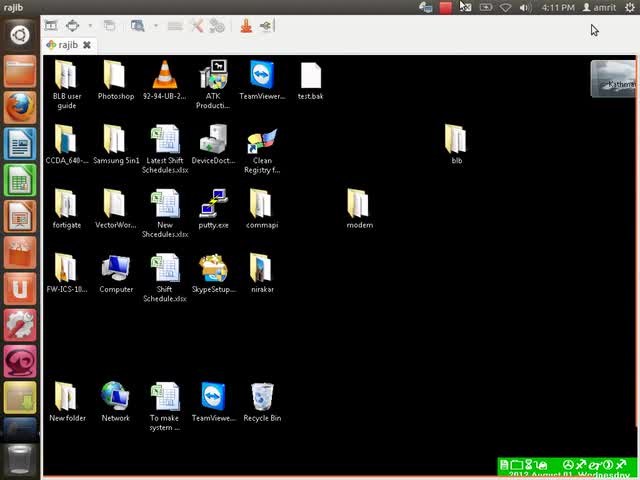
Task: Select the New folder icon
Action: (x=67, y=402)
